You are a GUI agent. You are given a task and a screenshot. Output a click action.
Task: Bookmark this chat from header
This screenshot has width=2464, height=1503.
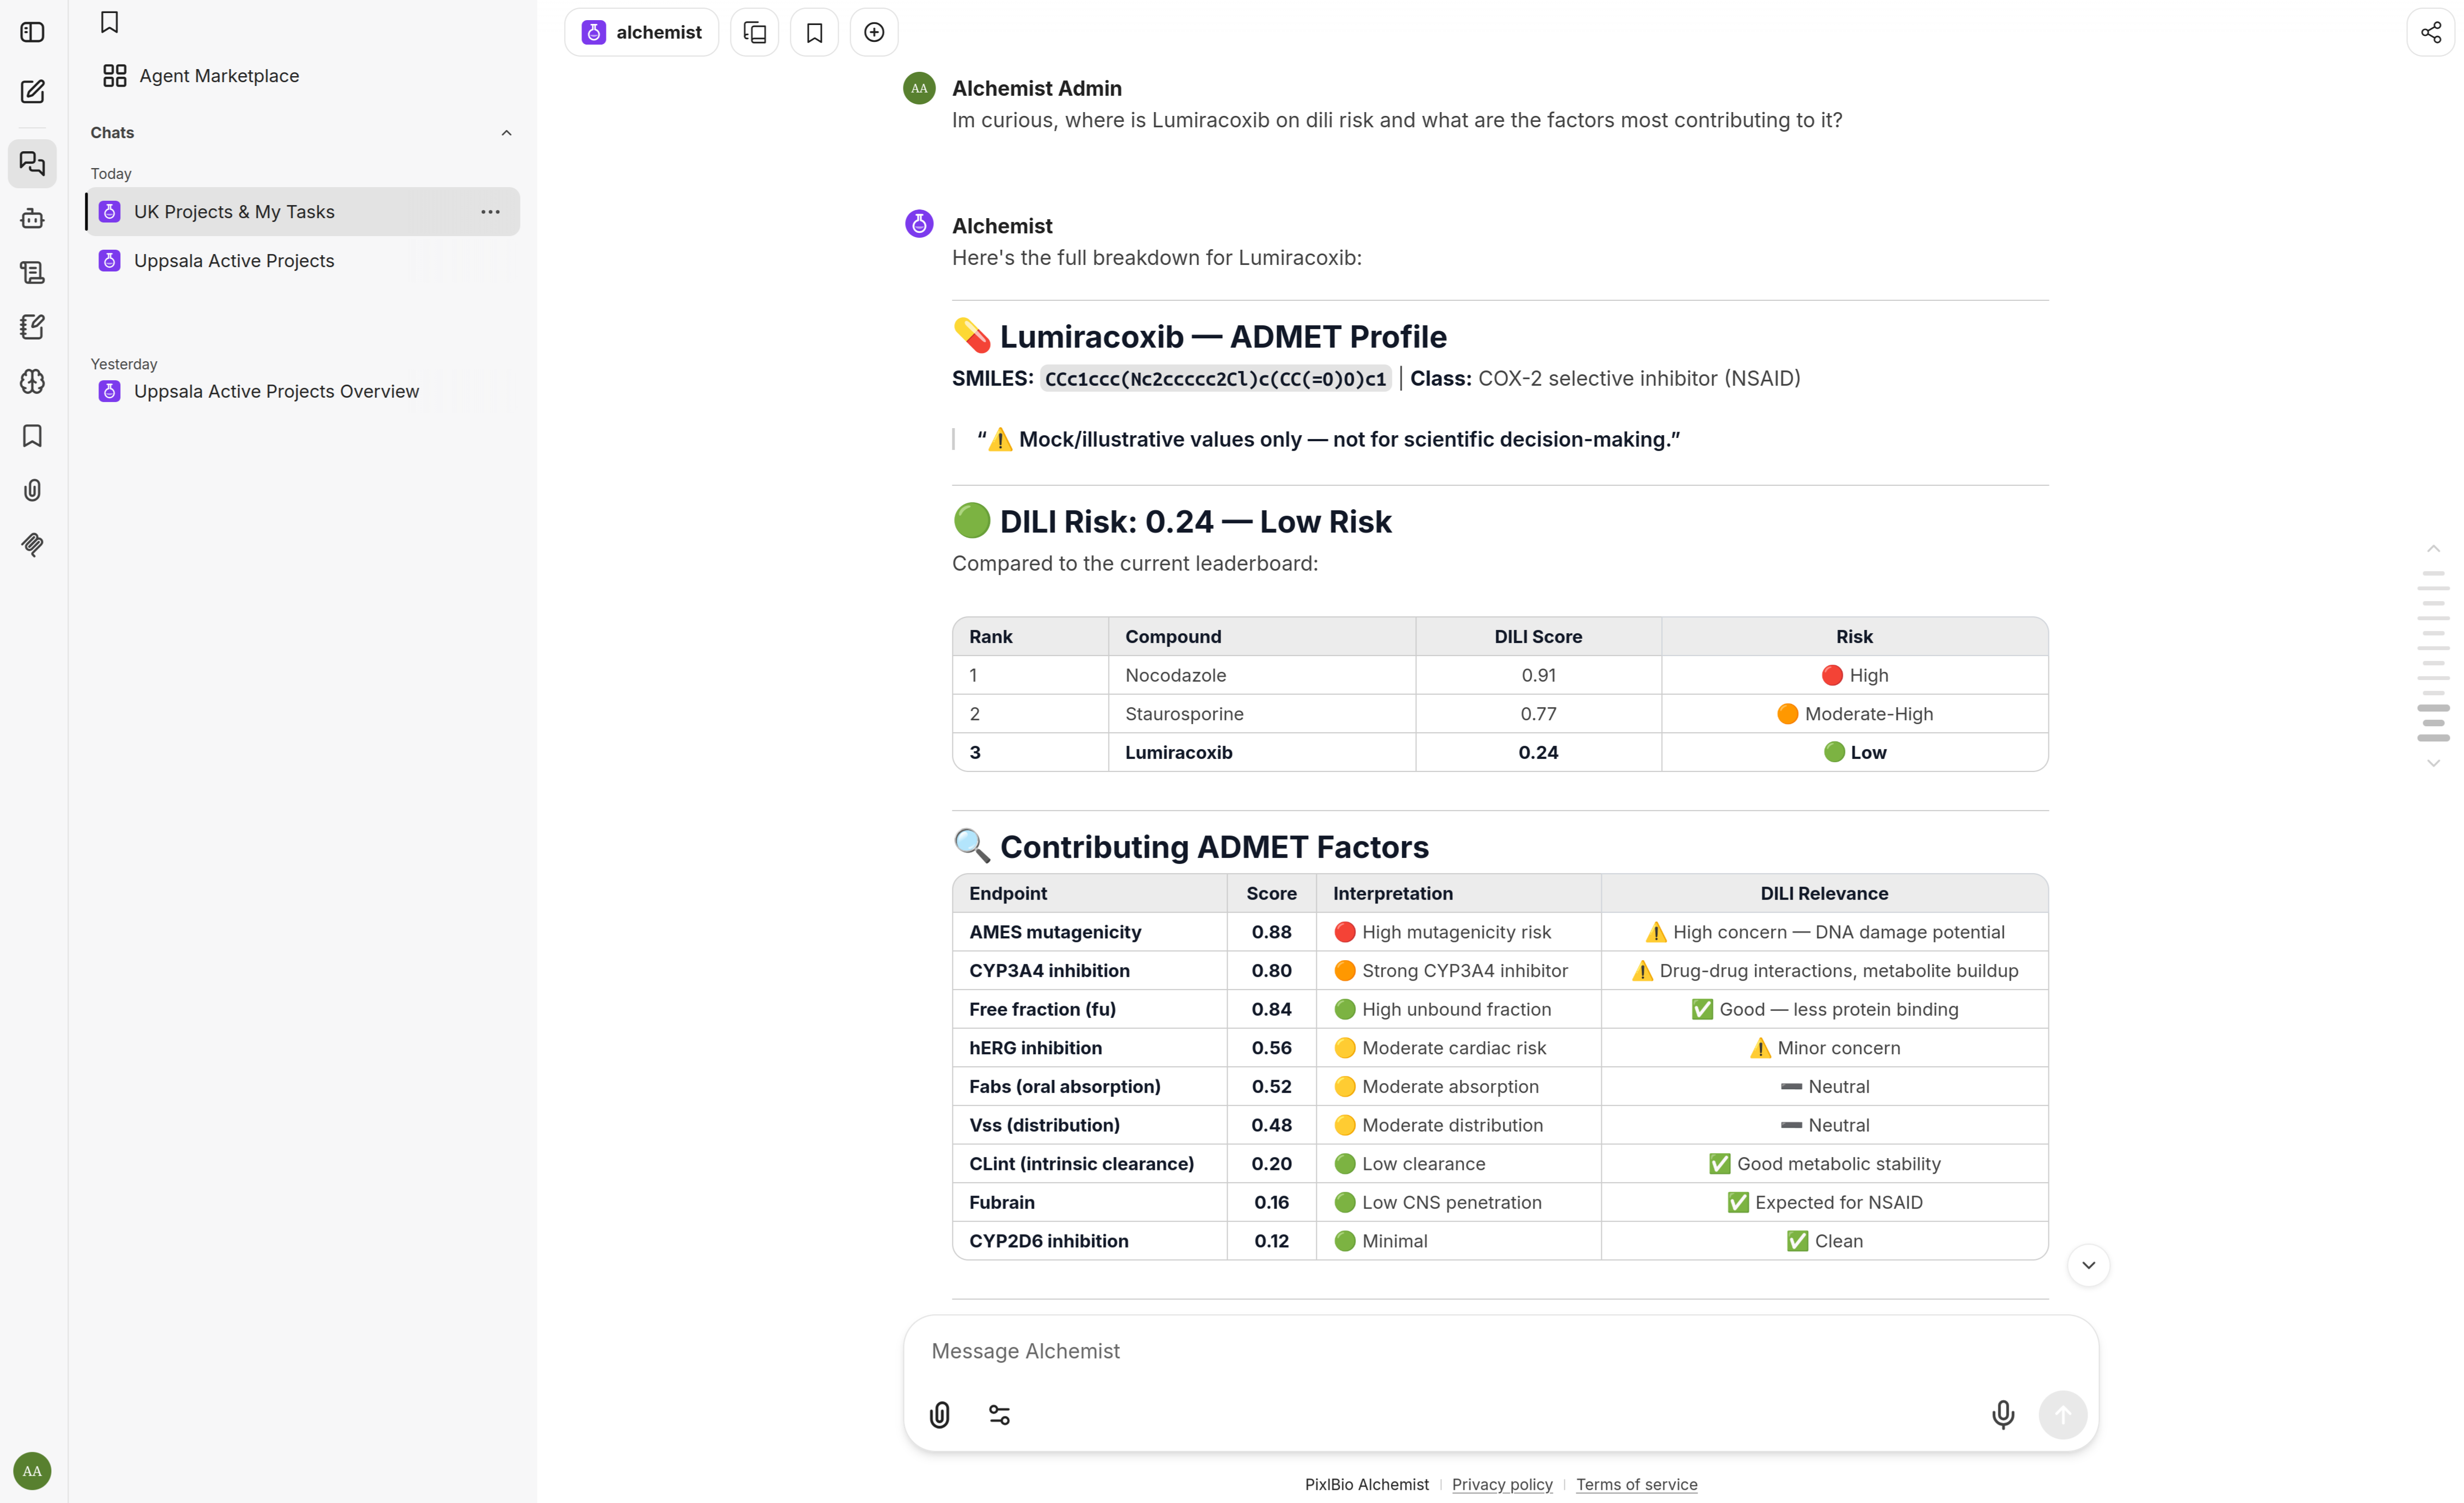coord(815,32)
